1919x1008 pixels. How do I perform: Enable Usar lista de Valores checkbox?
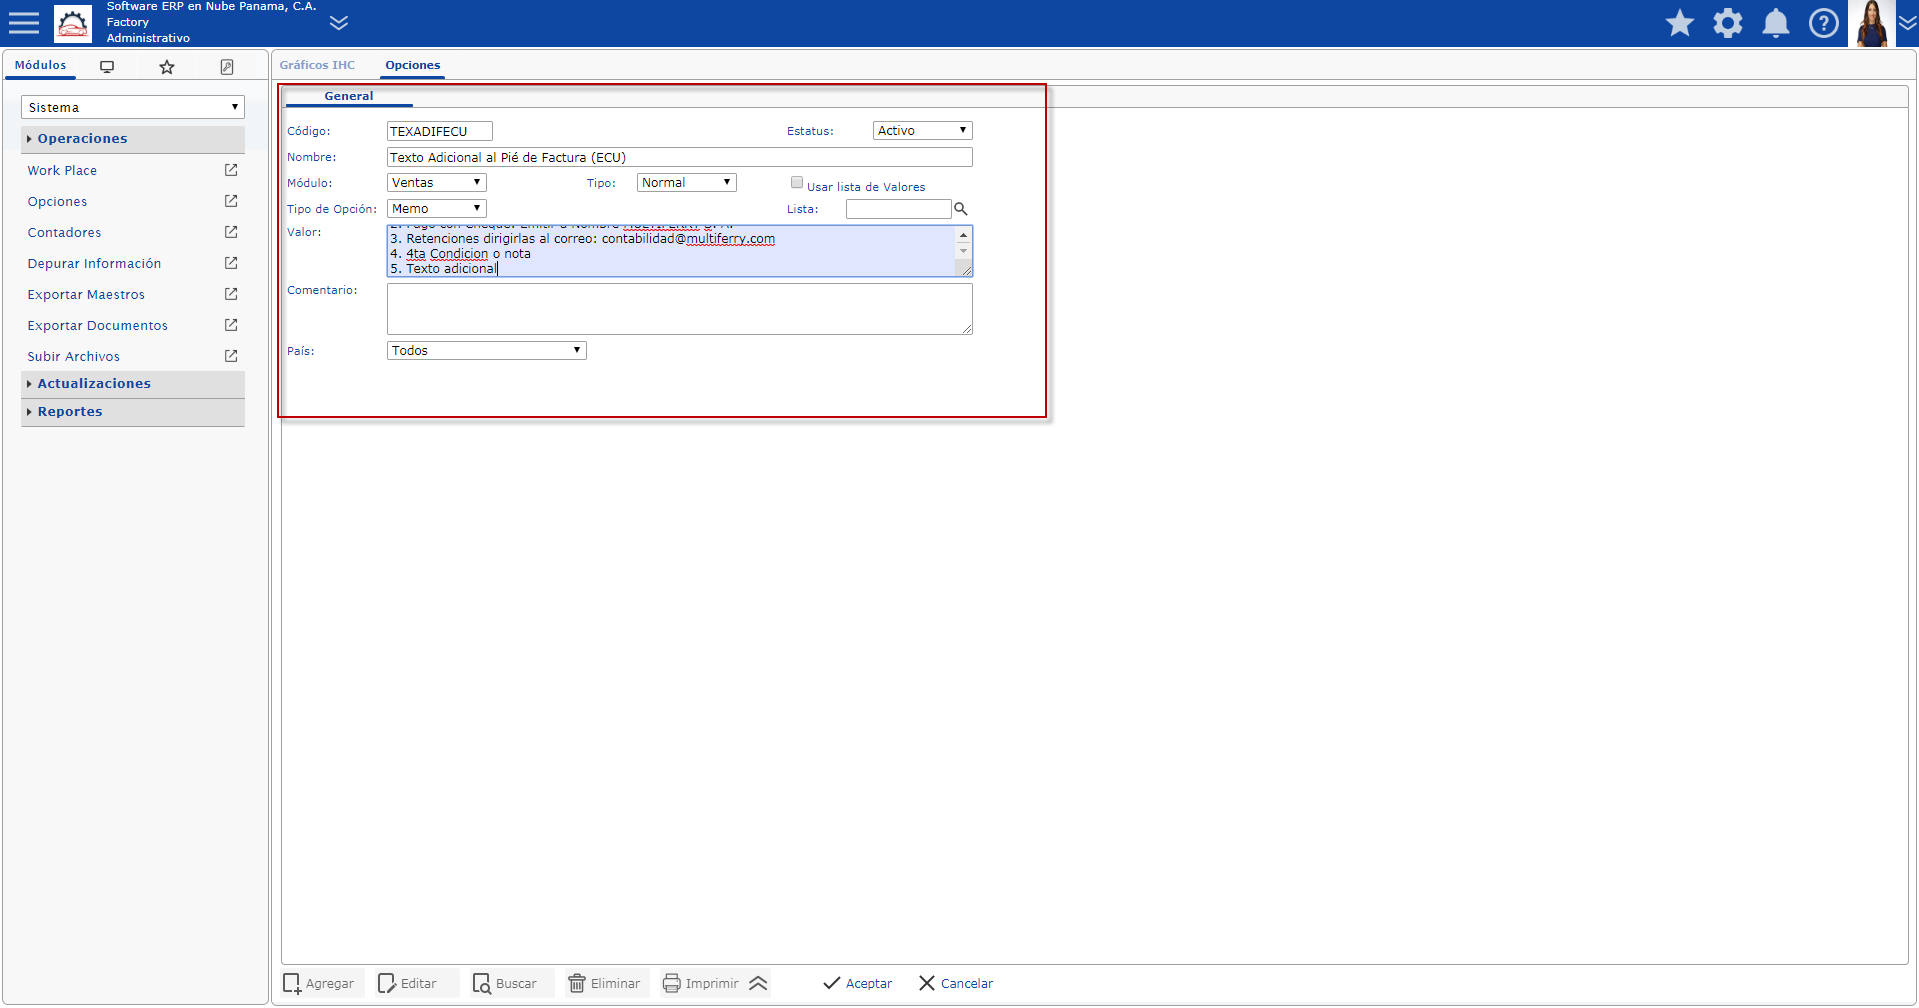(x=797, y=182)
